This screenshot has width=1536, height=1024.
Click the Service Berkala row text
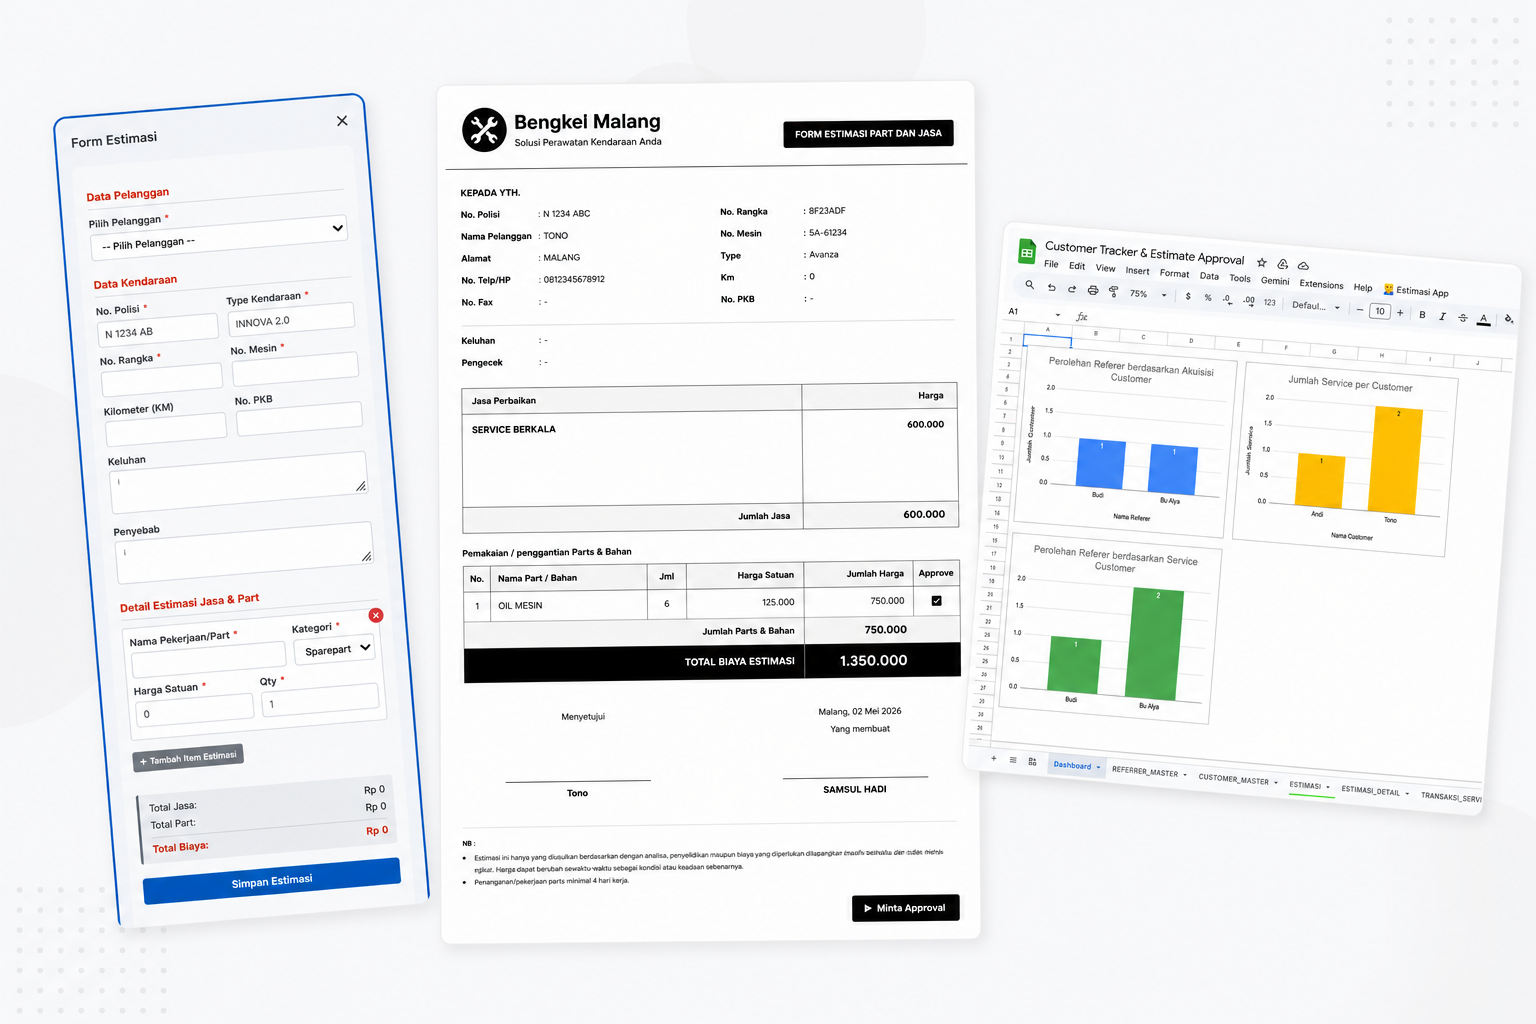click(514, 430)
